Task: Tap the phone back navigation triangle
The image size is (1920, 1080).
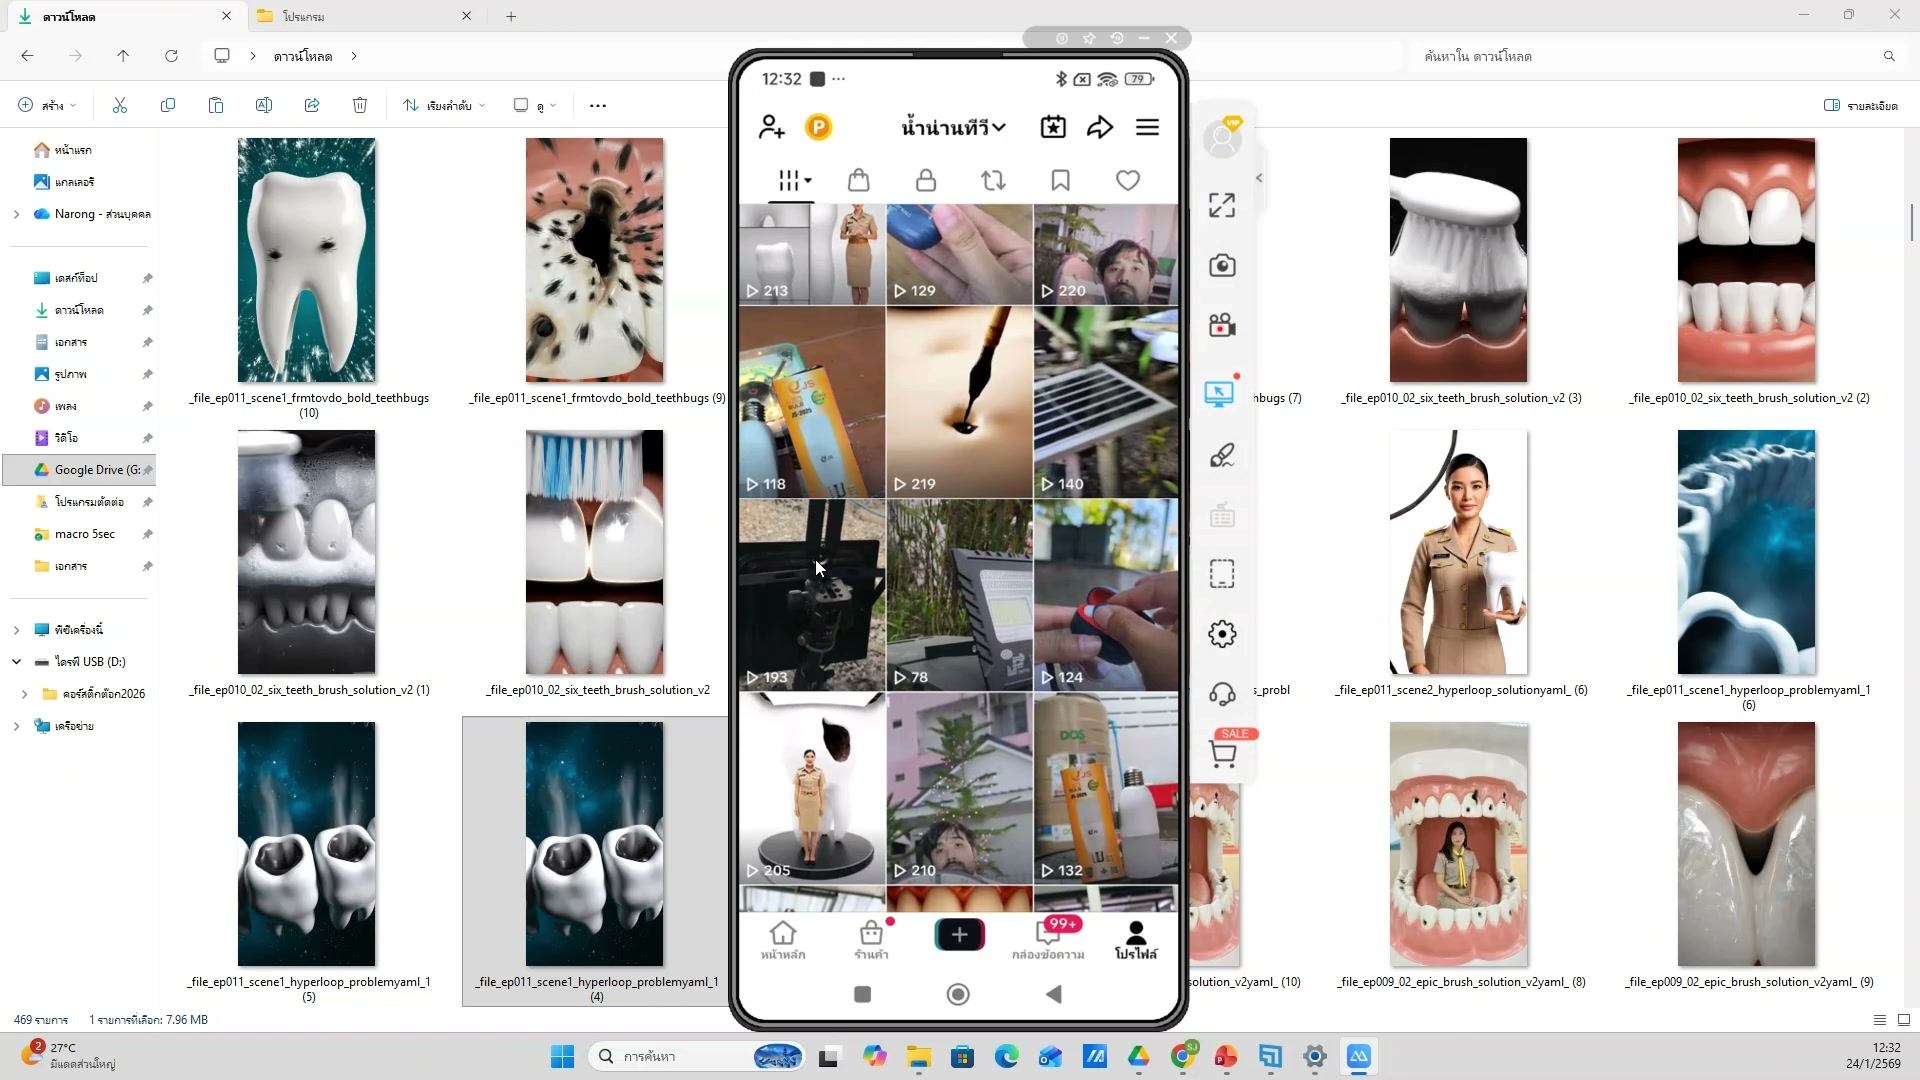Action: coord(1053,994)
